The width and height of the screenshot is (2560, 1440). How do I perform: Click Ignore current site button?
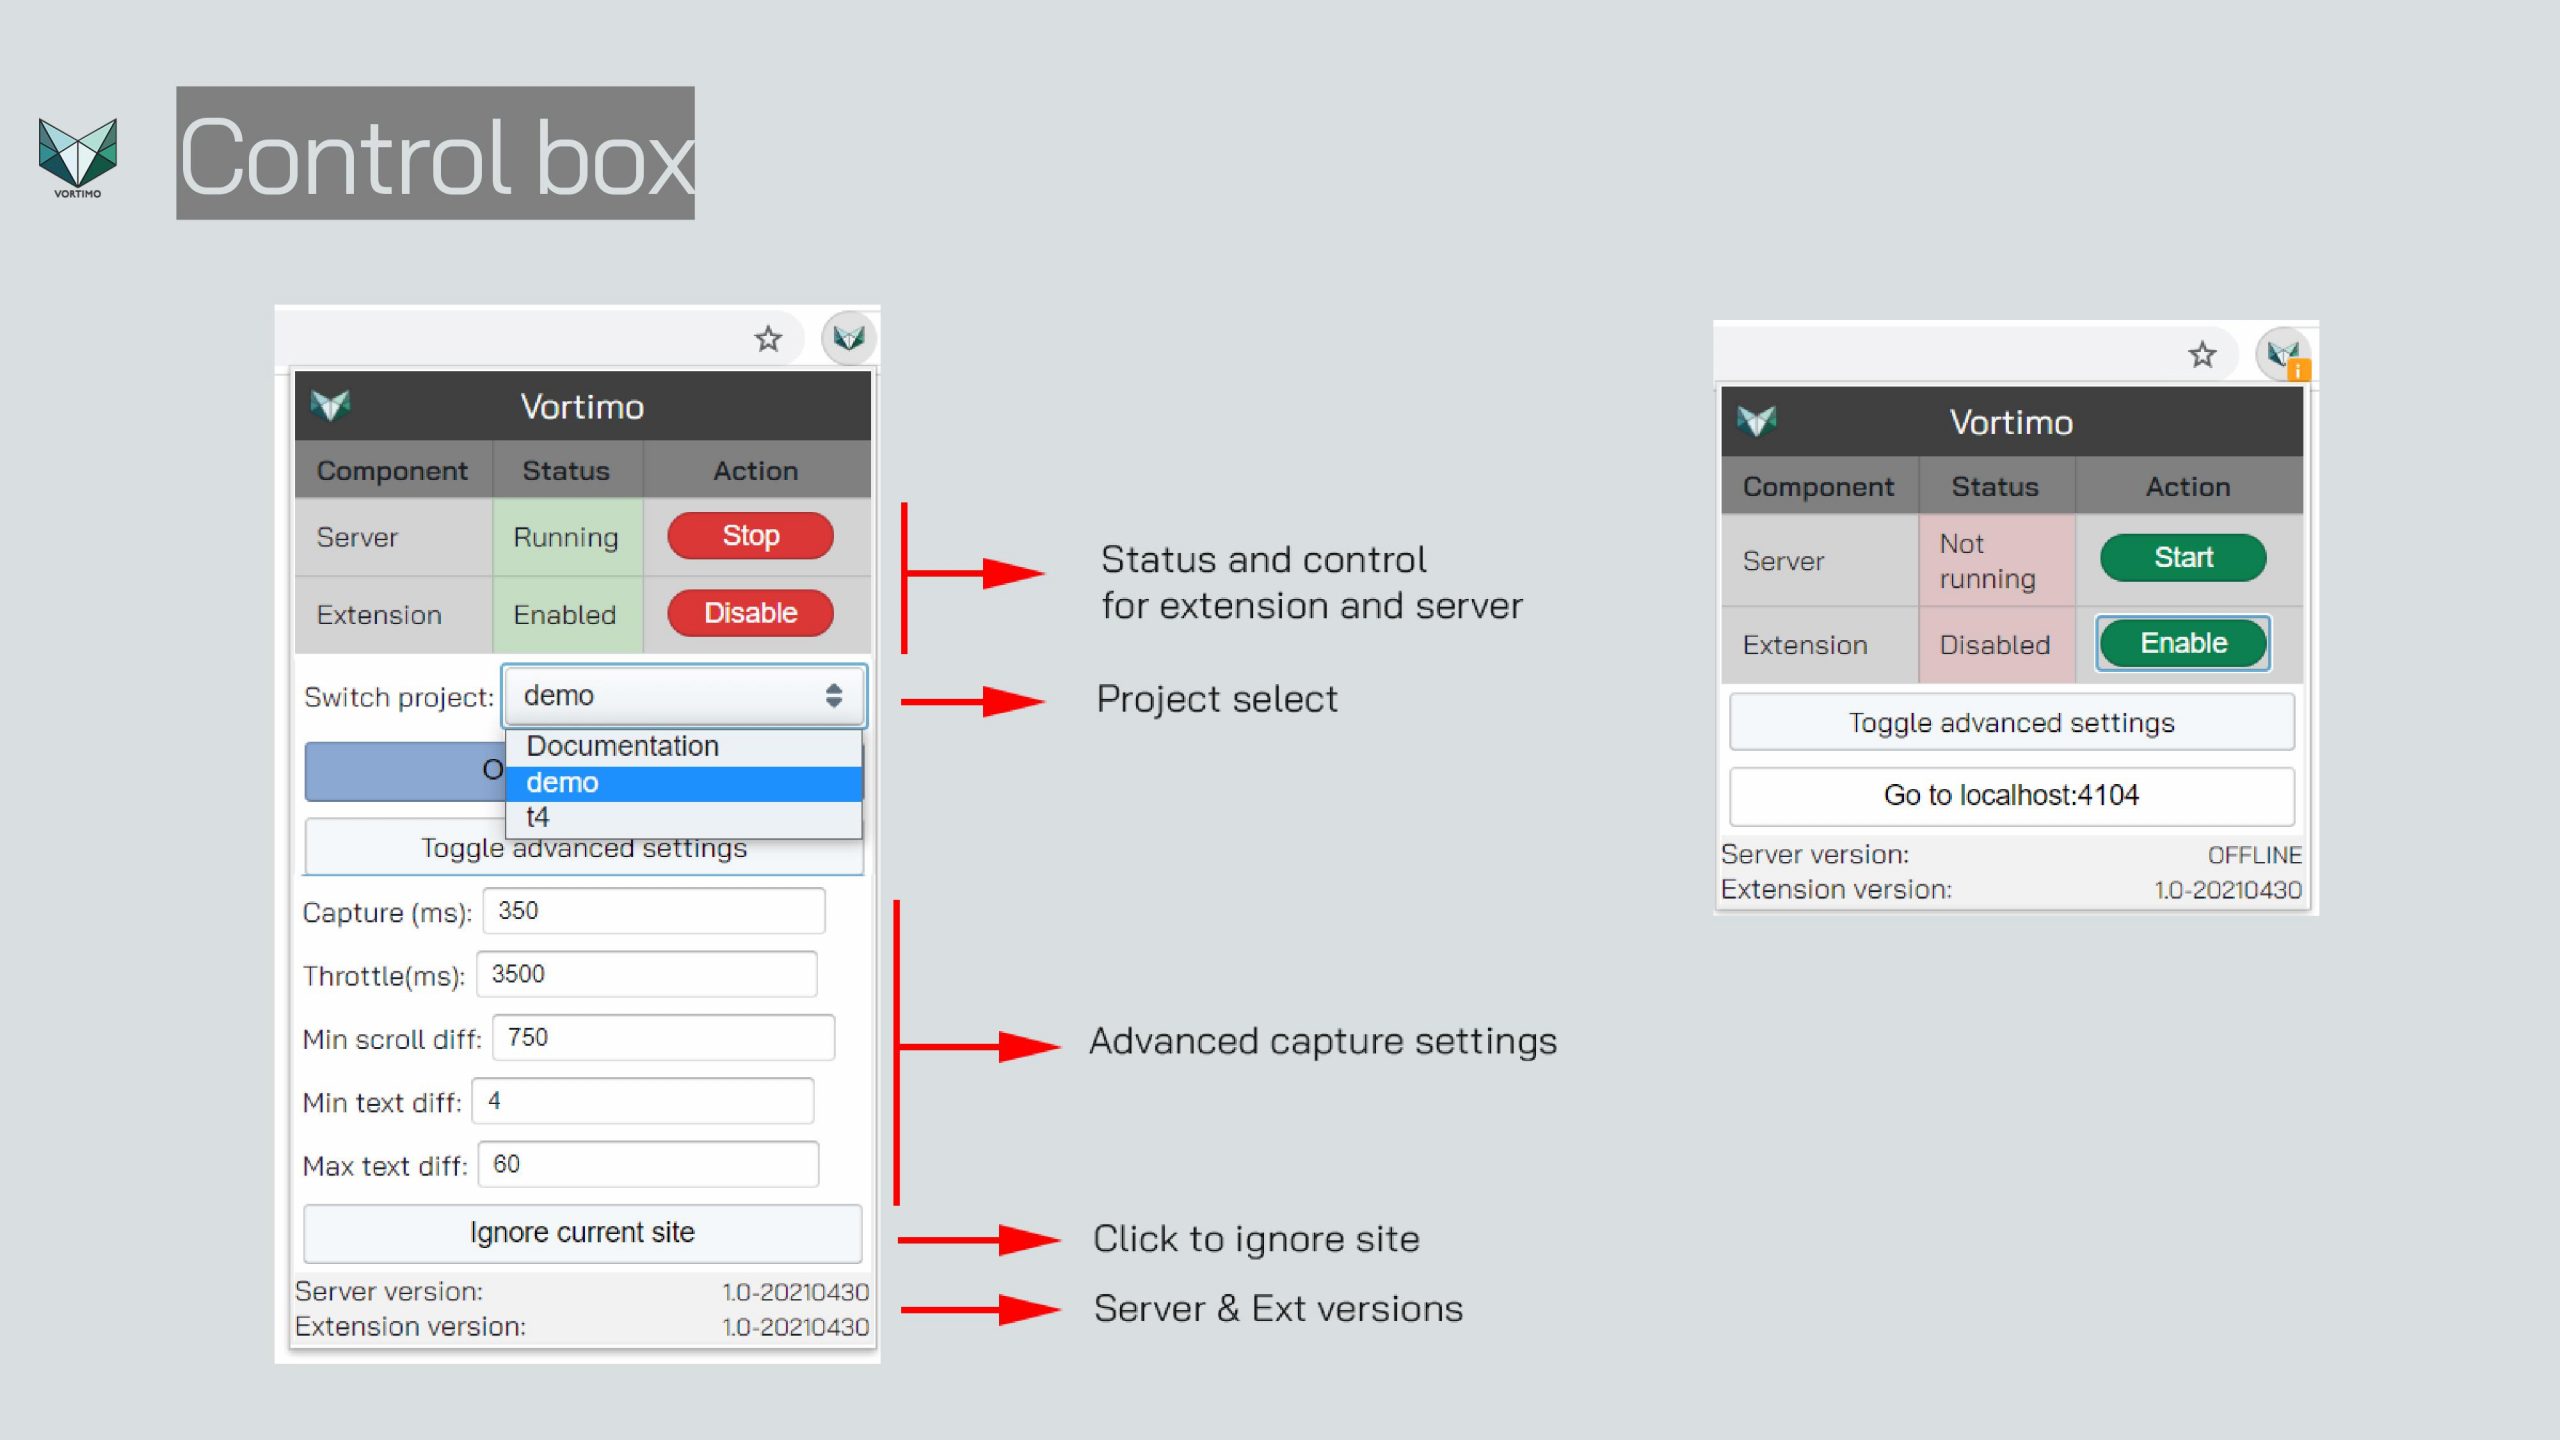[x=583, y=1233]
